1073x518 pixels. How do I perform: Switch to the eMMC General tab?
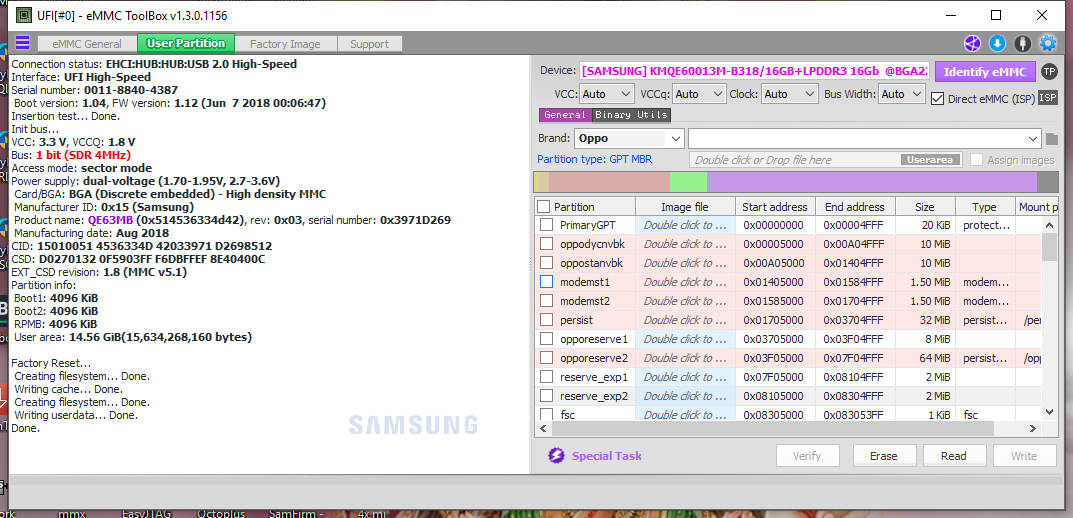tap(85, 44)
